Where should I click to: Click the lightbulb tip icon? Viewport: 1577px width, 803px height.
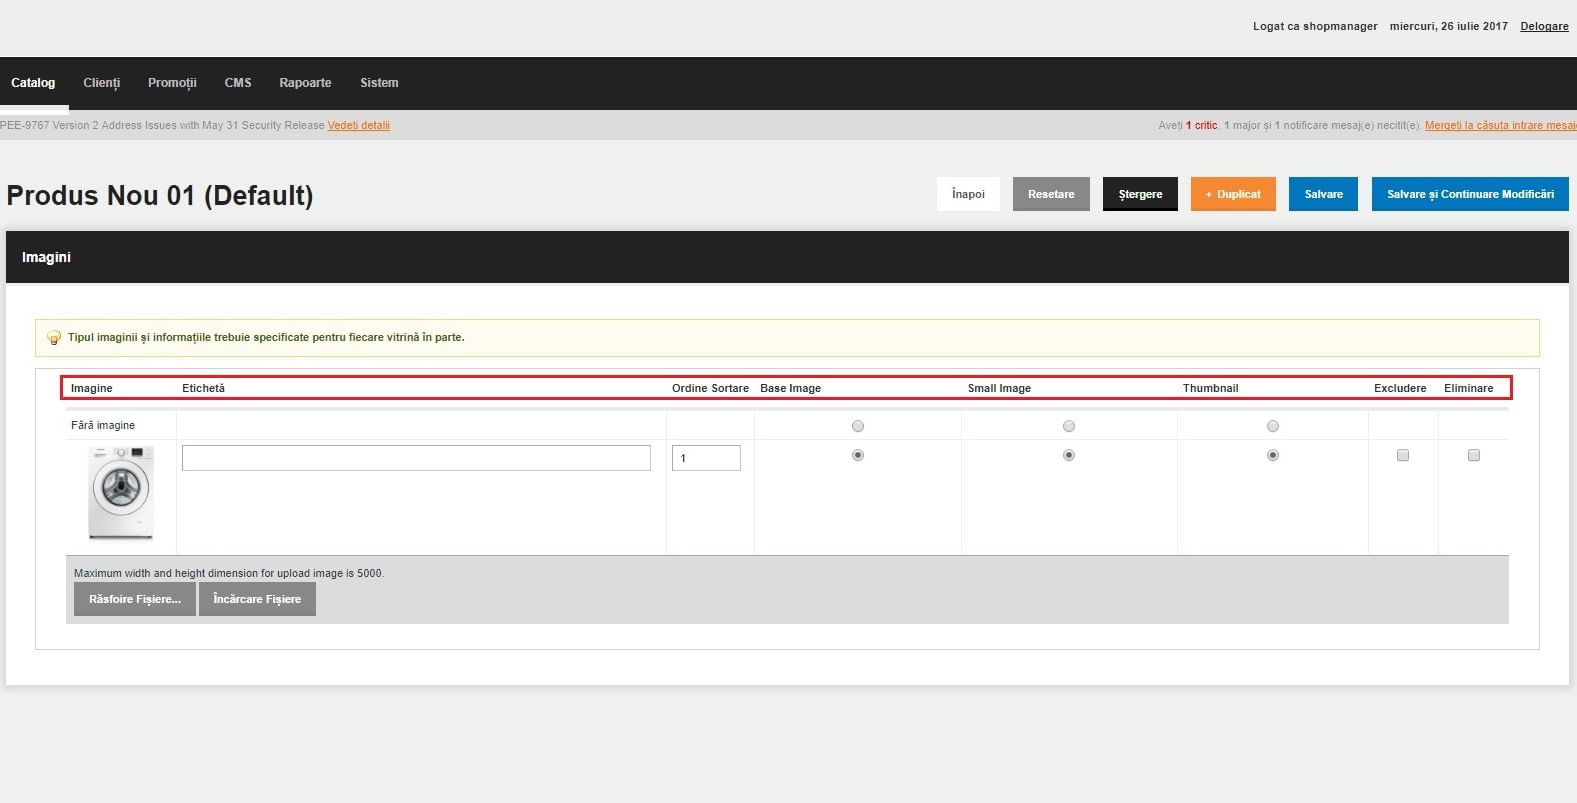click(x=54, y=338)
